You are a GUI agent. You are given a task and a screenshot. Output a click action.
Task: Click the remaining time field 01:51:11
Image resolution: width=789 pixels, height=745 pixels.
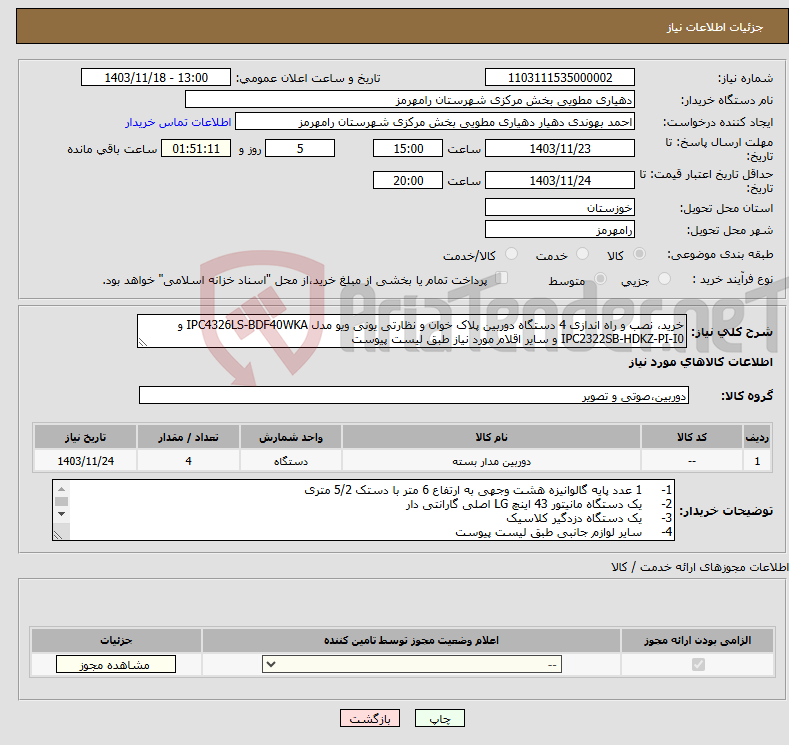(196, 148)
